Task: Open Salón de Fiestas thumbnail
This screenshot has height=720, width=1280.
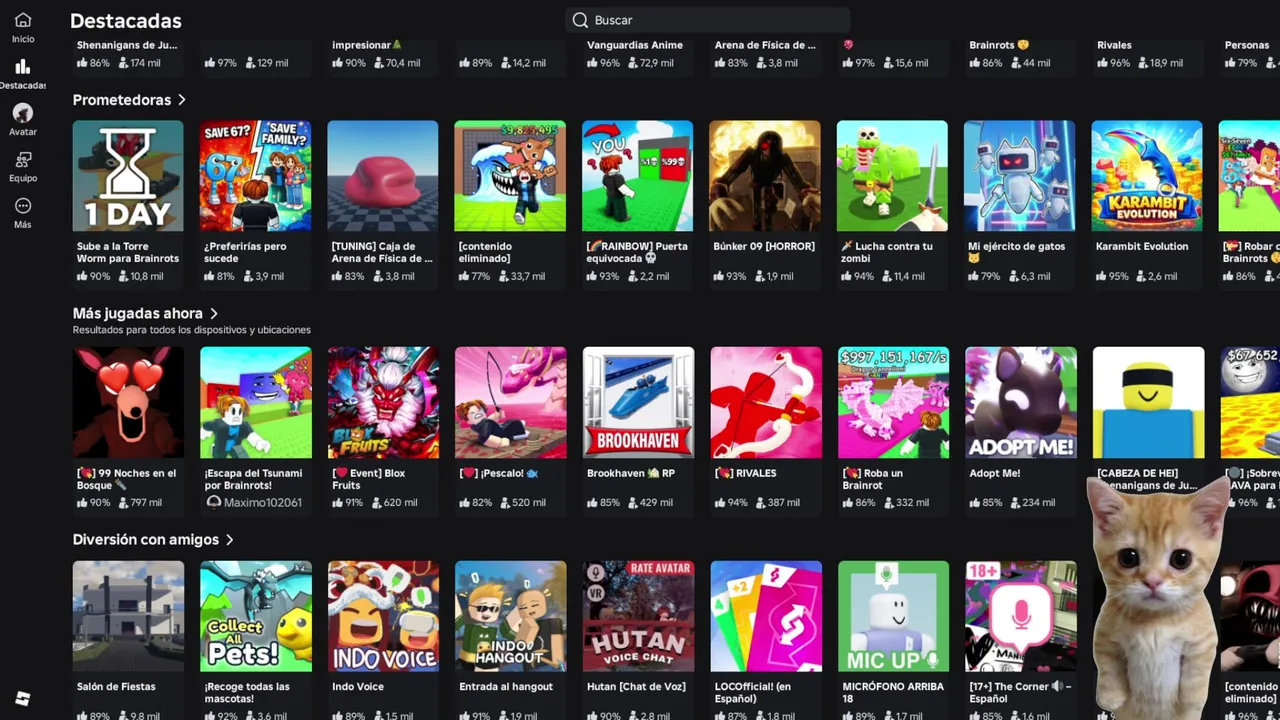Action: (x=128, y=616)
